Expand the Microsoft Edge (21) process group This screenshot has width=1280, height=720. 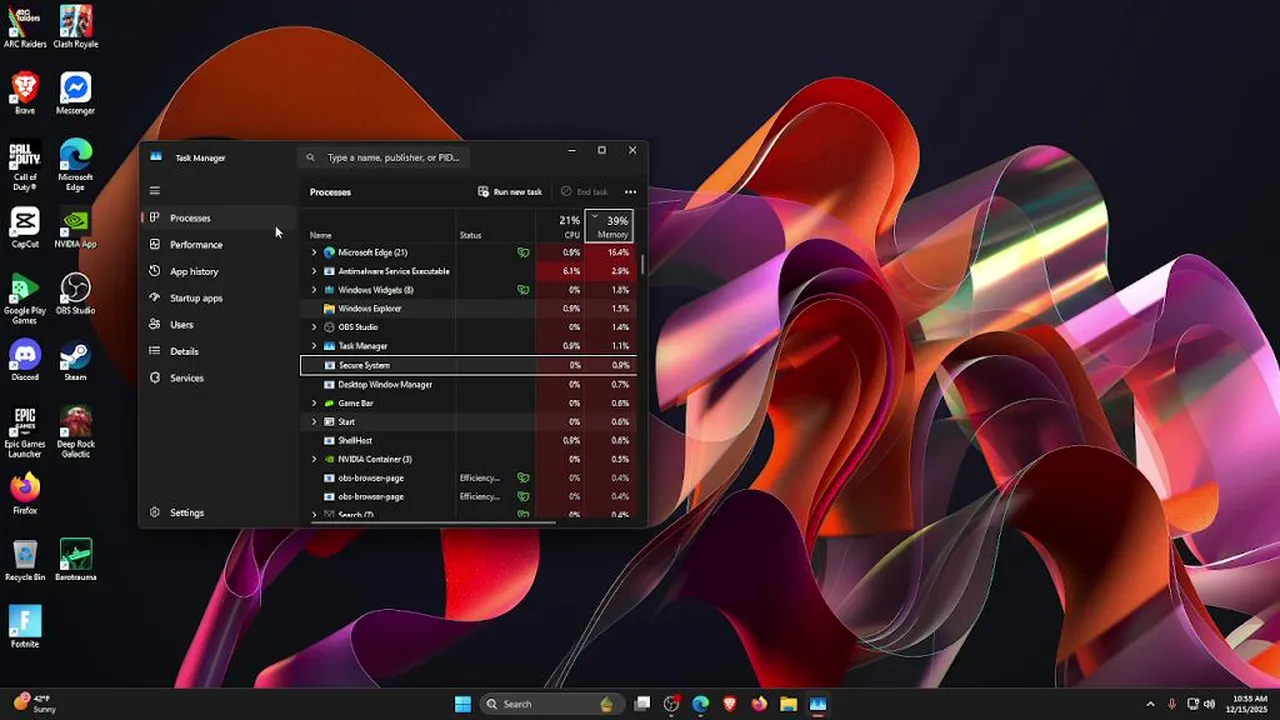(x=314, y=252)
